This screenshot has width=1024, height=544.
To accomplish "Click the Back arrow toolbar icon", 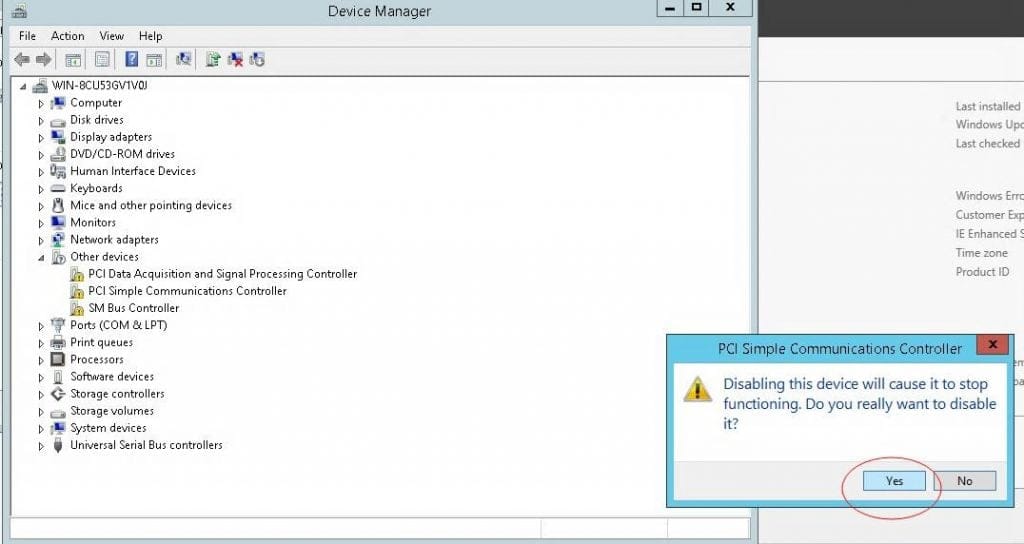I will (21, 60).
